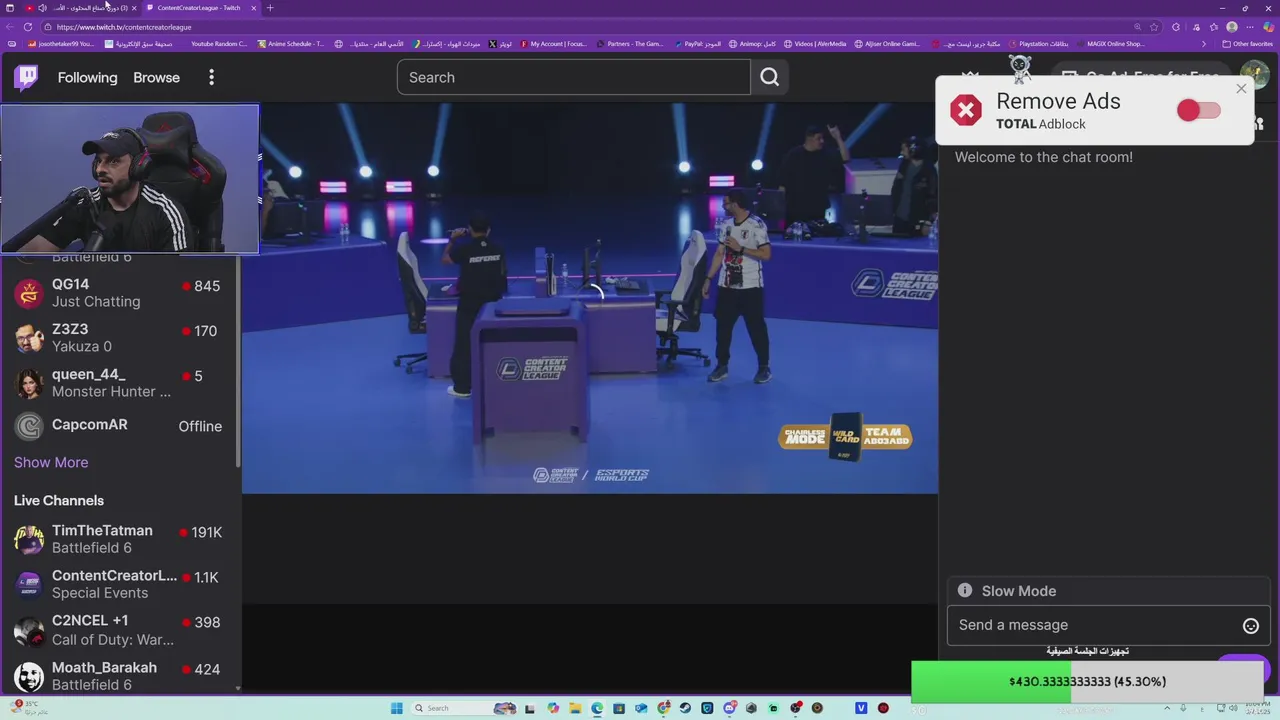Screen dimensions: 1280x720
Task: Open the Other favorites folder
Action: coord(1247,44)
